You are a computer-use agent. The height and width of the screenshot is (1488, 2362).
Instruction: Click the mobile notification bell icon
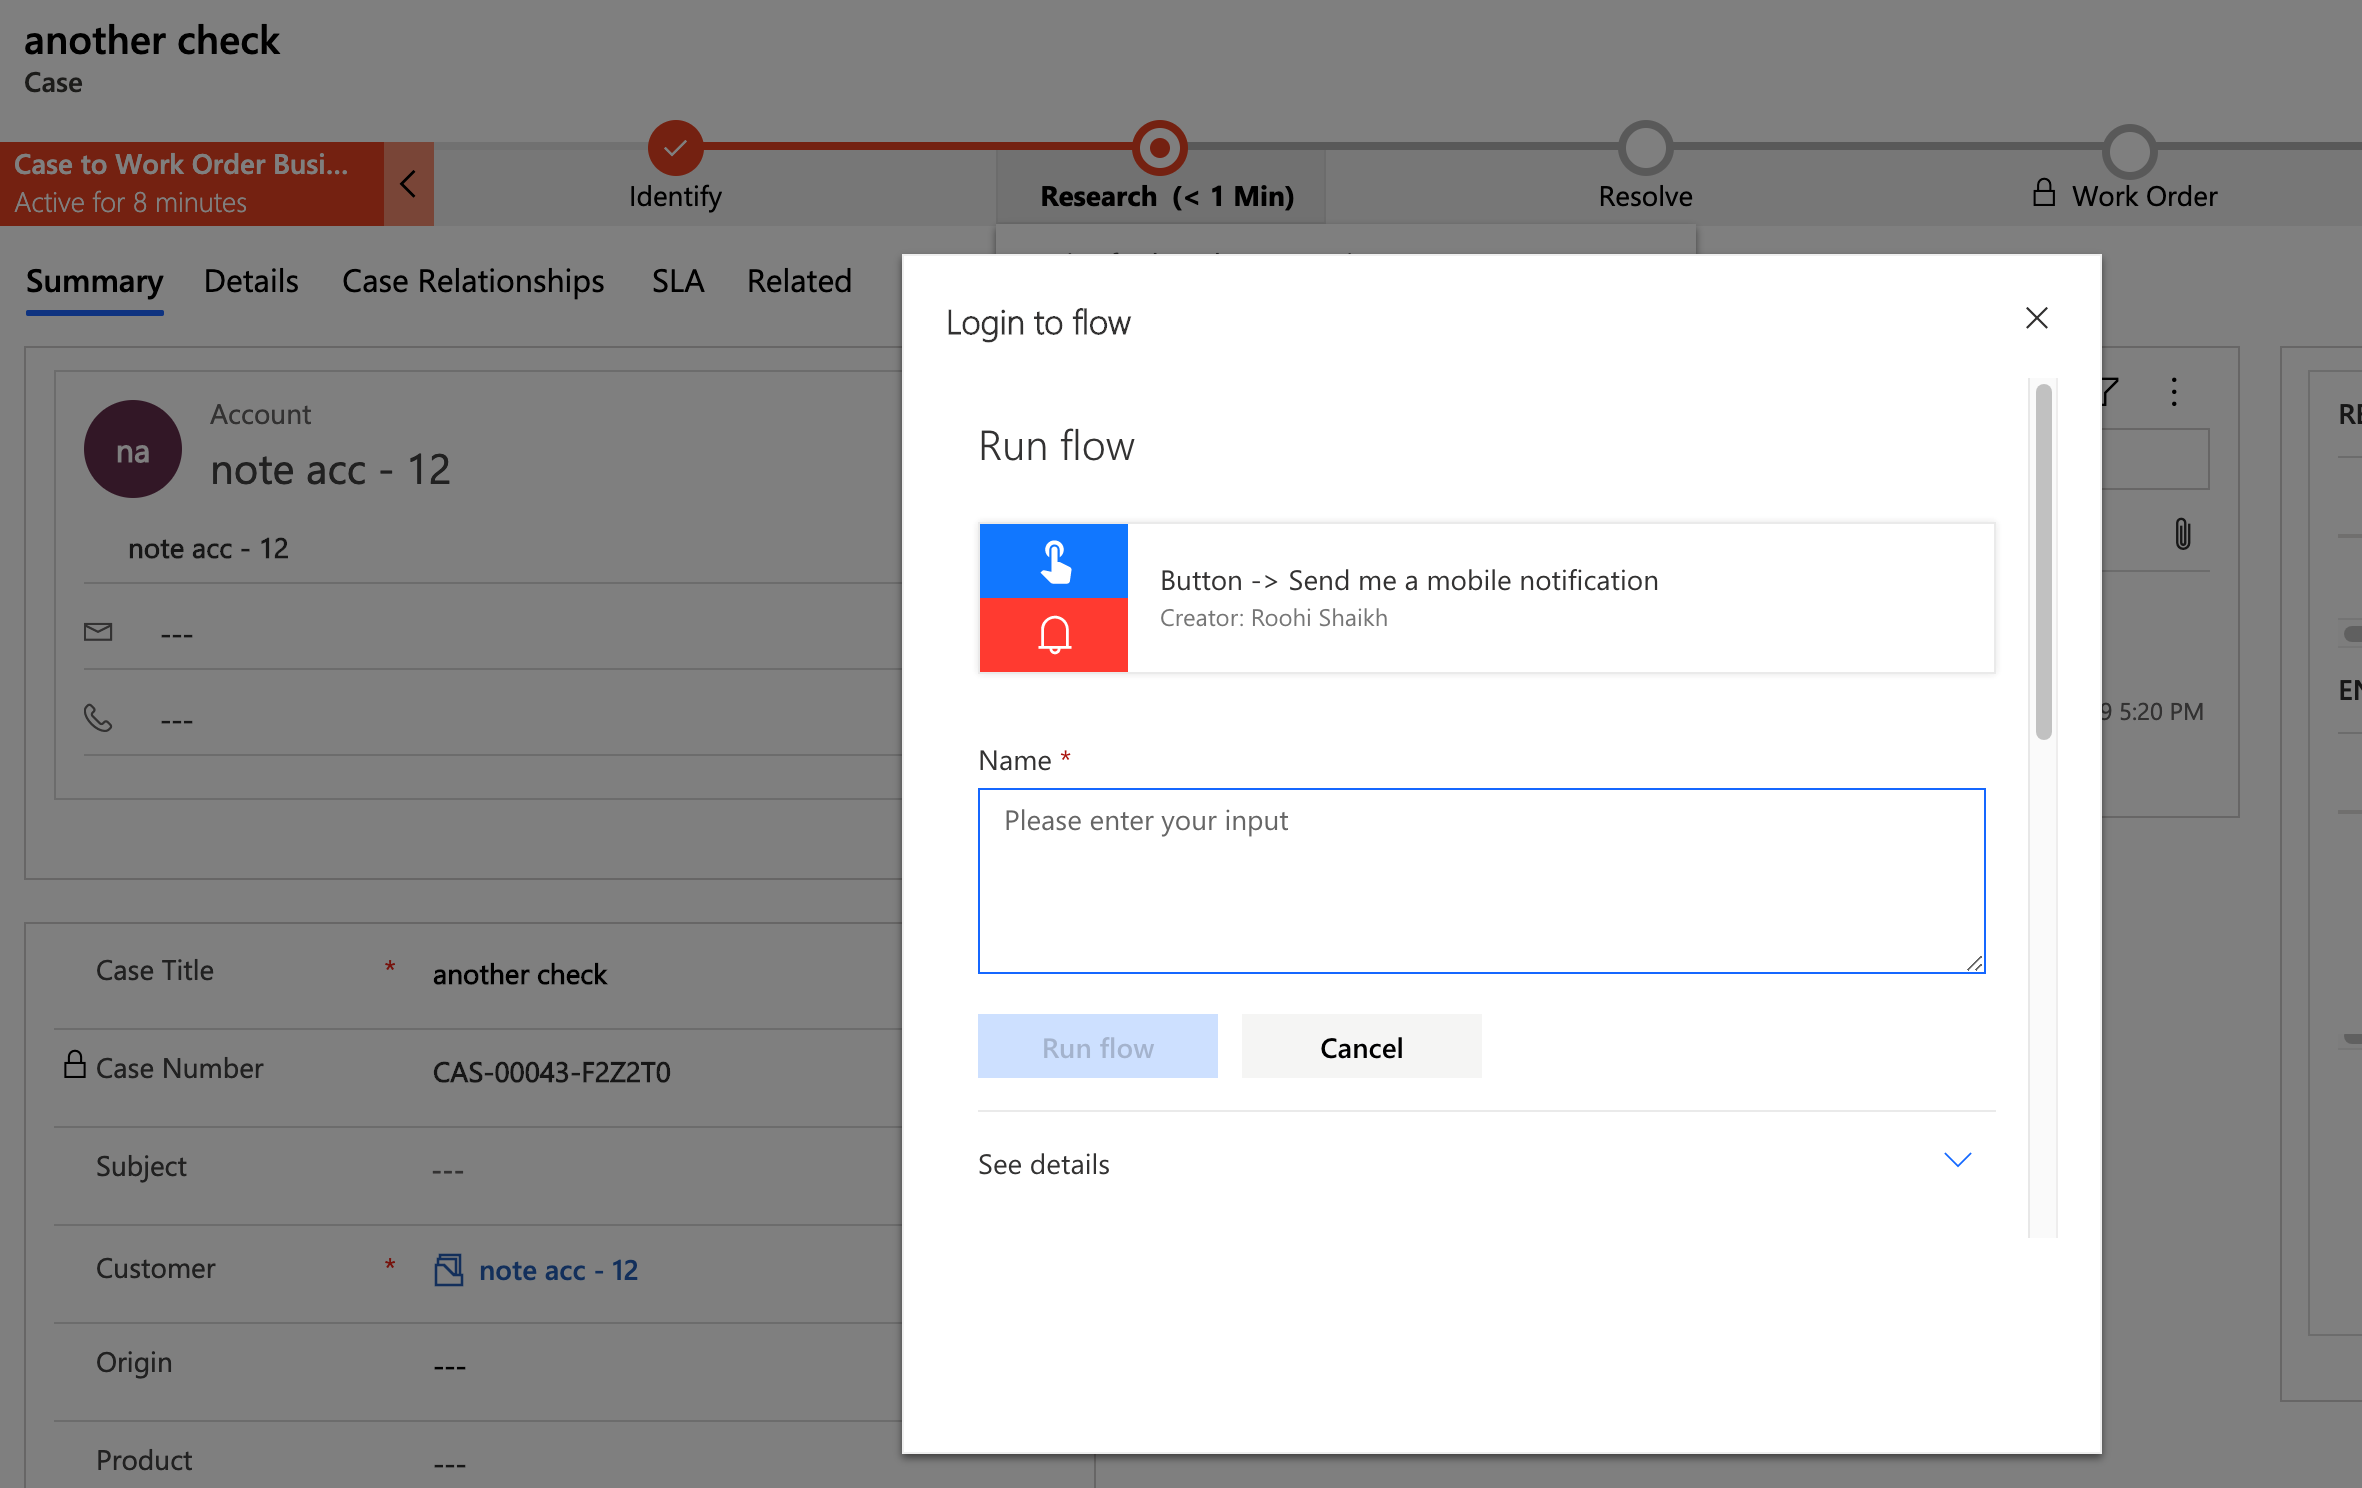1051,634
